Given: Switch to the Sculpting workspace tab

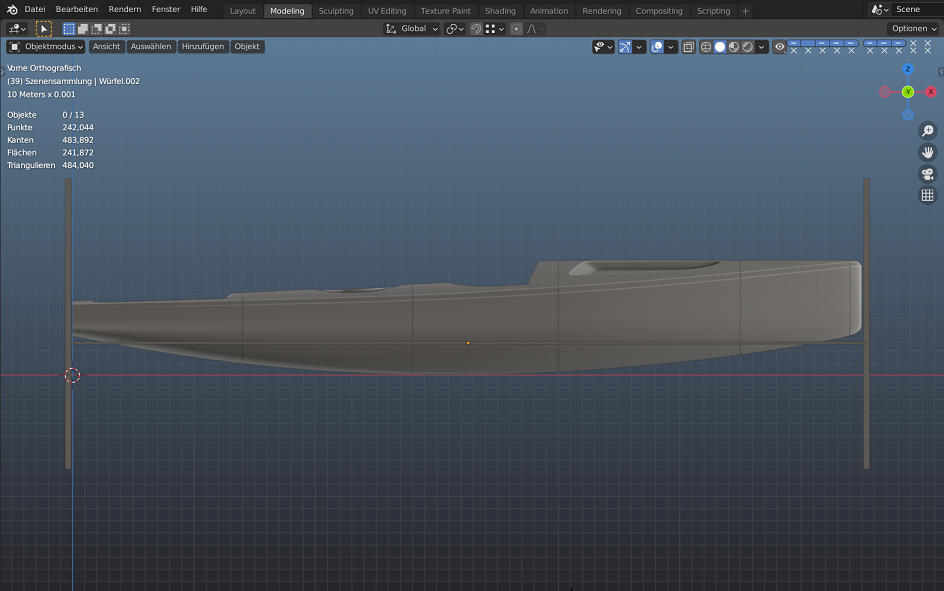Looking at the screenshot, I should coord(336,11).
